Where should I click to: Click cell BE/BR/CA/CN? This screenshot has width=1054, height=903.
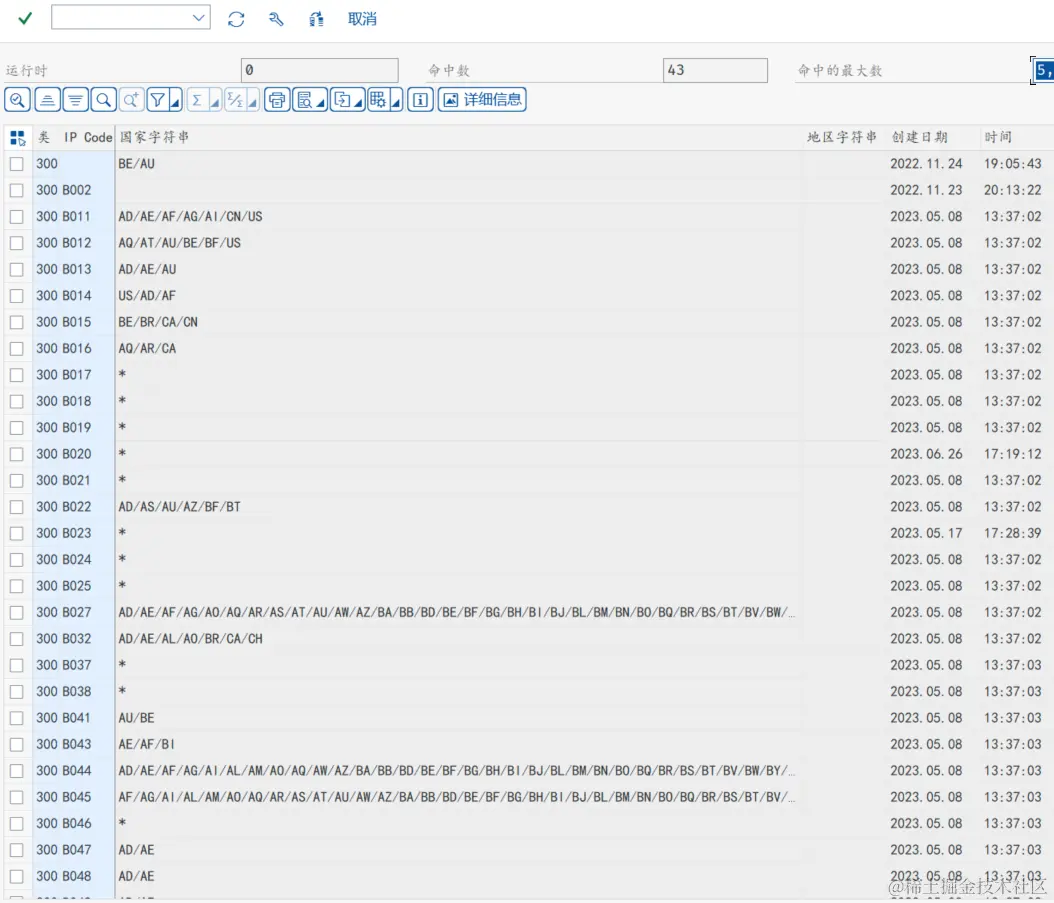(158, 322)
